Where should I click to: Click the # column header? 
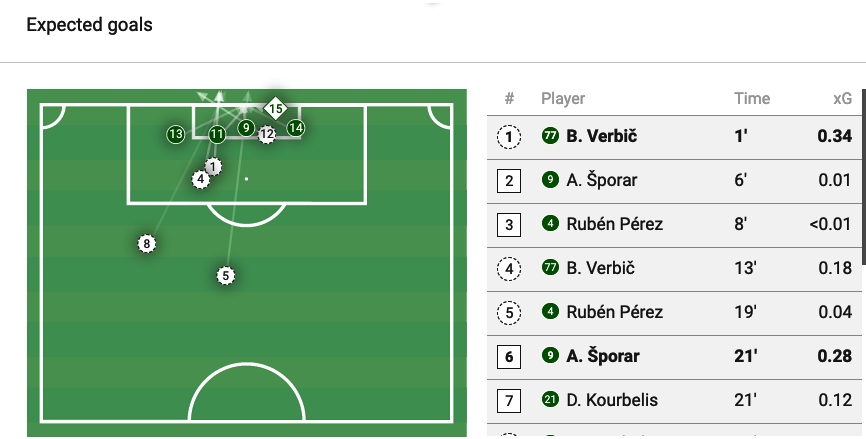click(x=509, y=99)
